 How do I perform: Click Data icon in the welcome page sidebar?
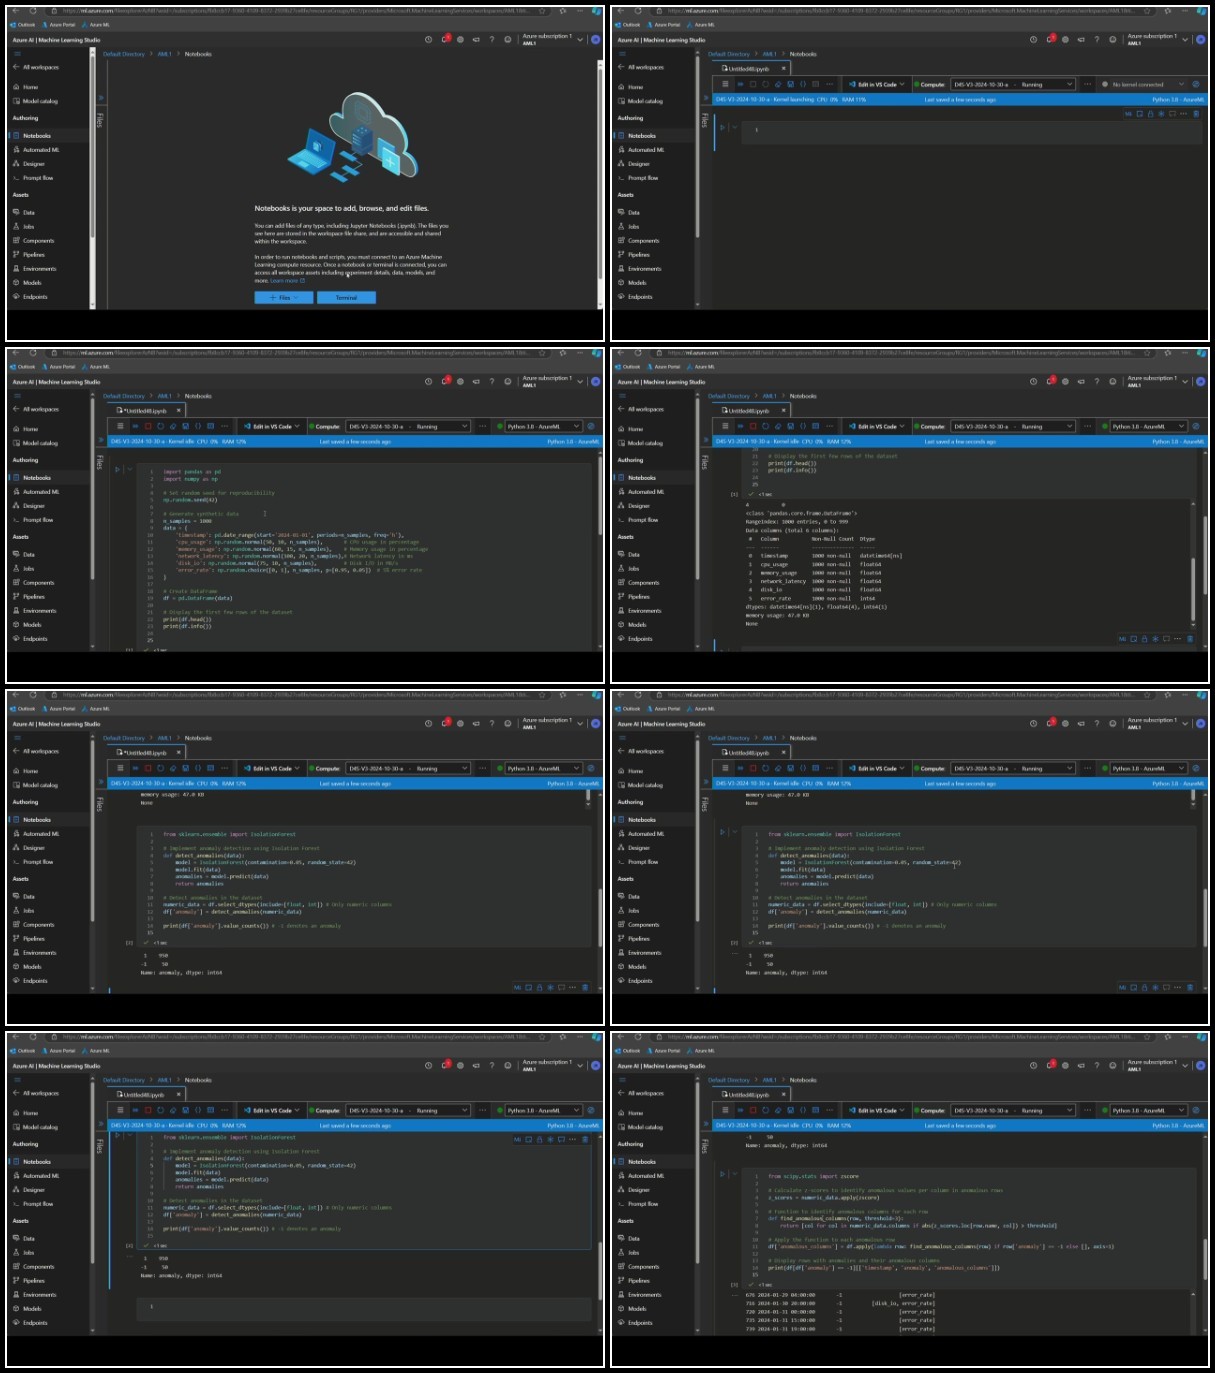click(16, 212)
